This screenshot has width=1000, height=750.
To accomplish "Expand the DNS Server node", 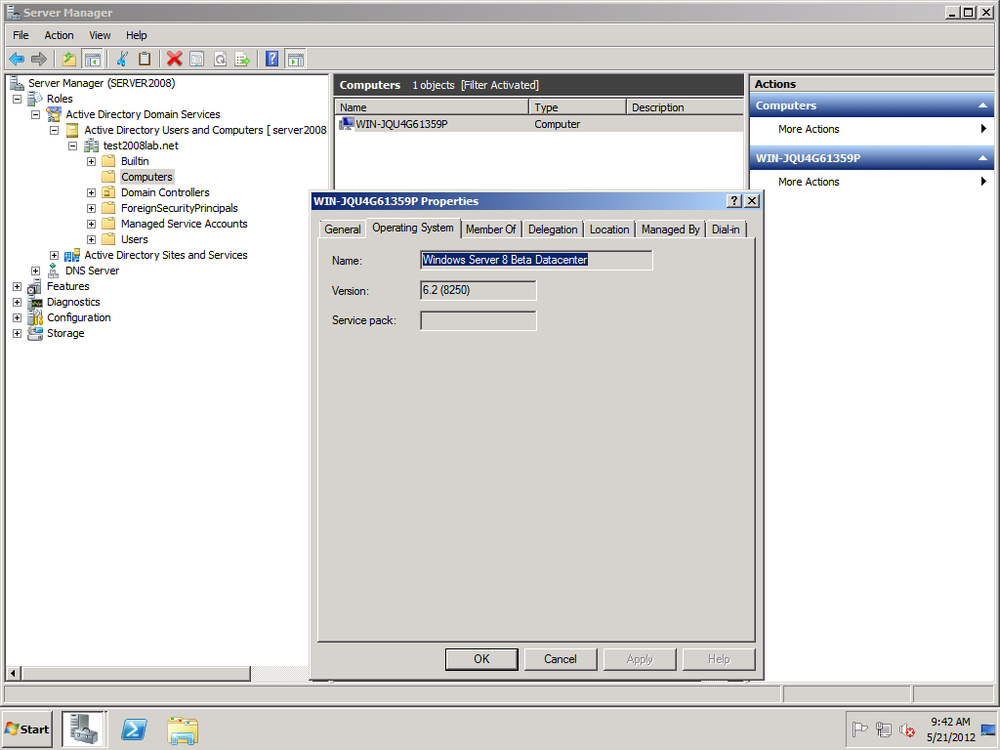I will (x=36, y=271).
